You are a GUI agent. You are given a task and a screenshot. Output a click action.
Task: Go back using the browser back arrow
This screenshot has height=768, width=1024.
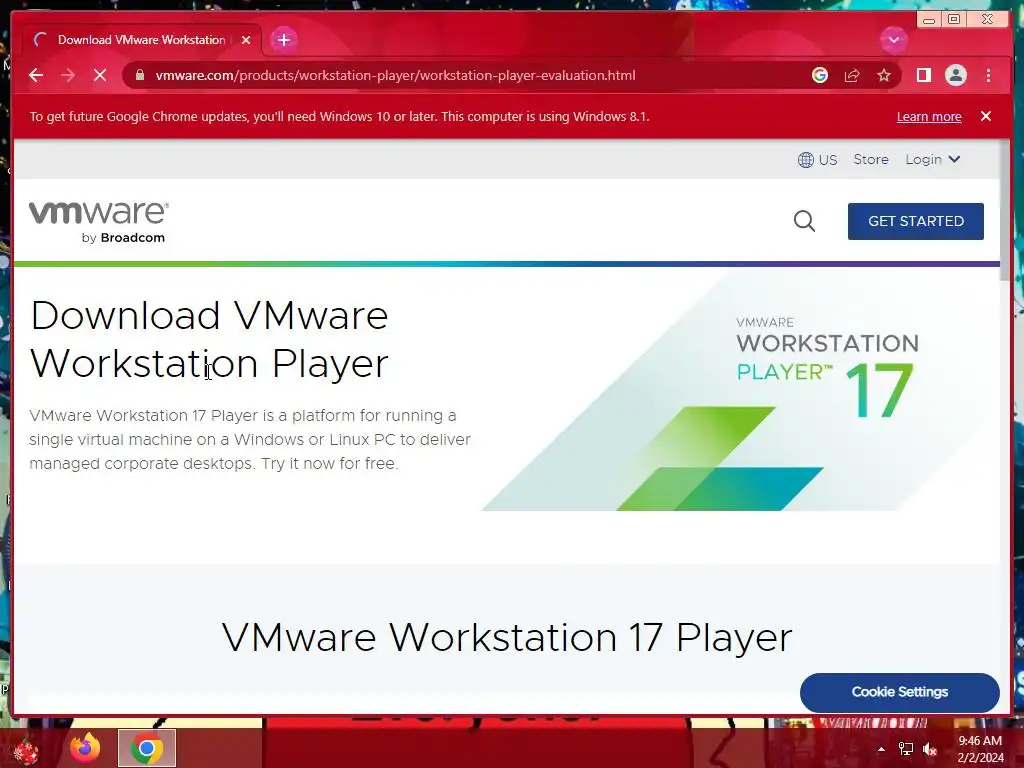(36, 75)
